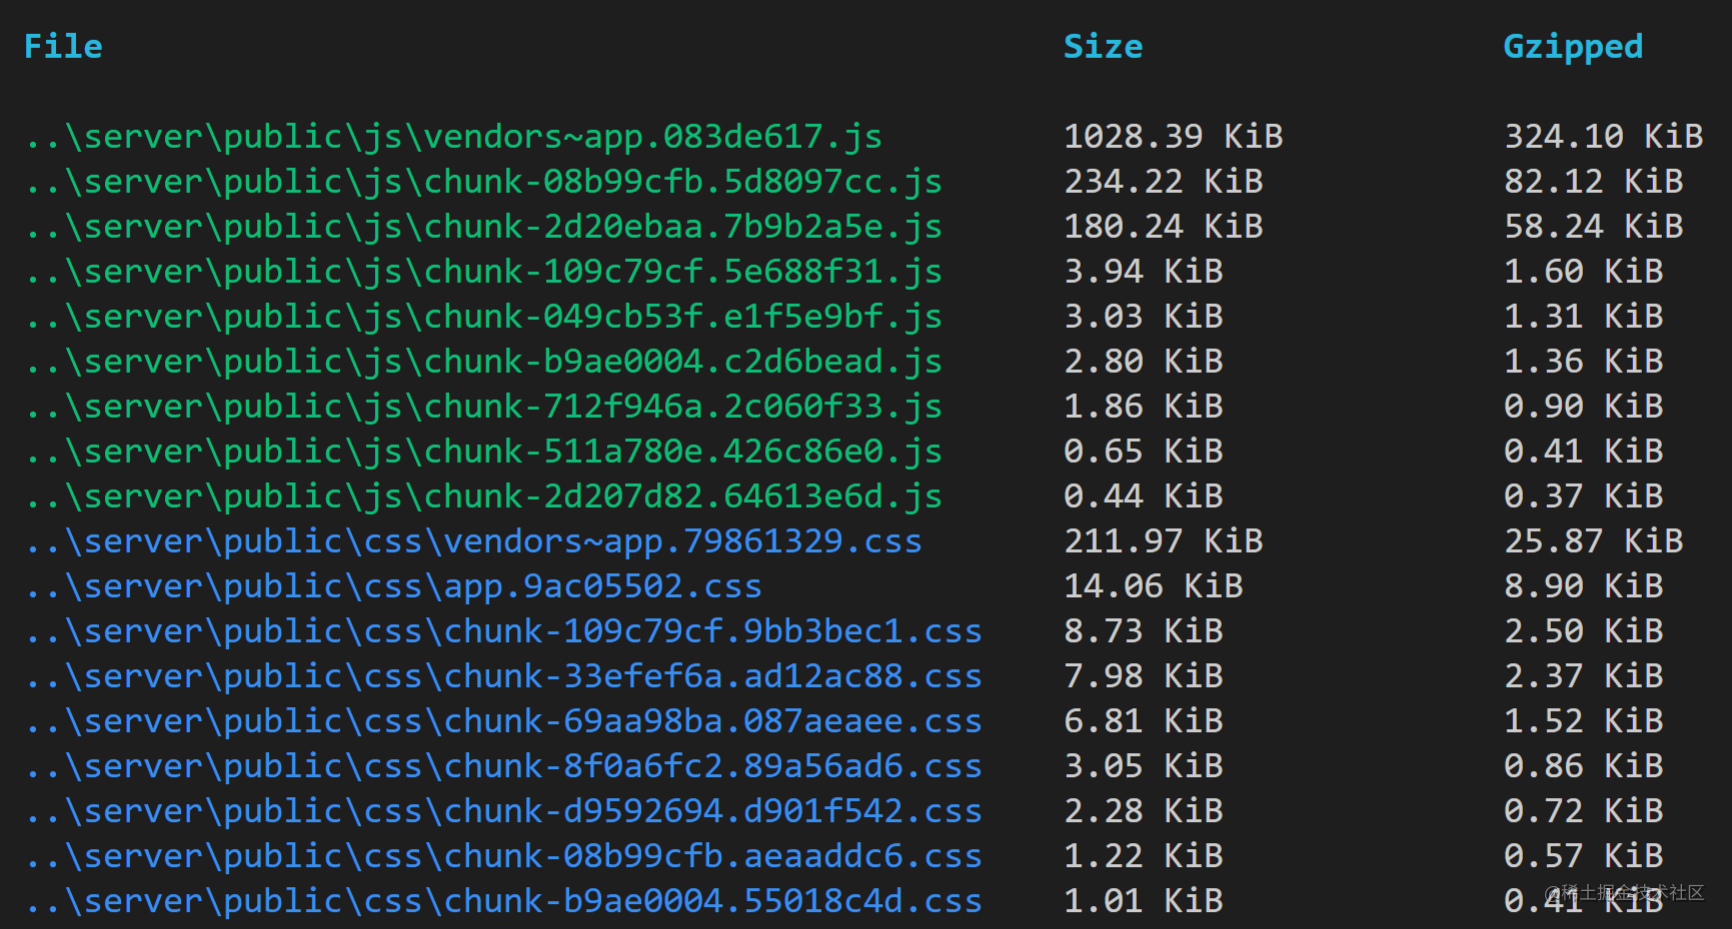Screen dimensions: 1732x929
Task: Select chunk-2d207d82.64613e6d.js file path
Action: (484, 497)
